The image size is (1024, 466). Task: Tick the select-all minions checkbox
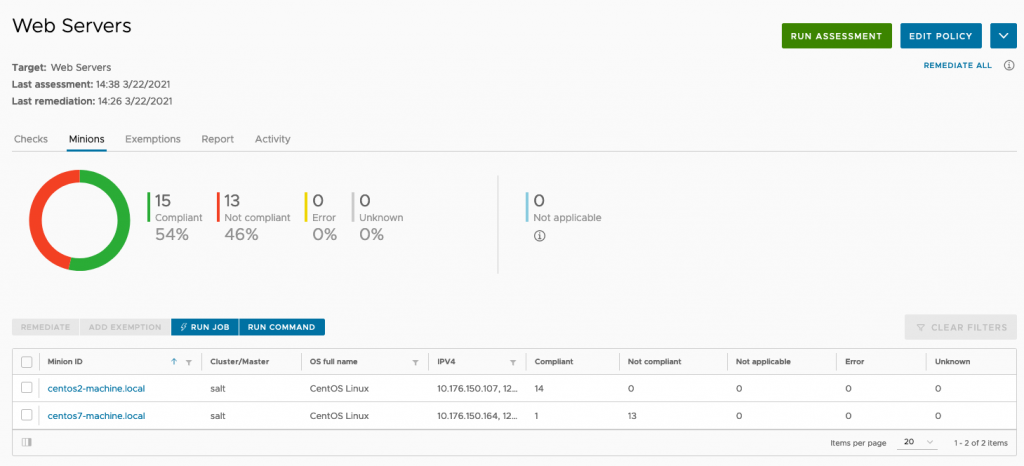(x=27, y=362)
